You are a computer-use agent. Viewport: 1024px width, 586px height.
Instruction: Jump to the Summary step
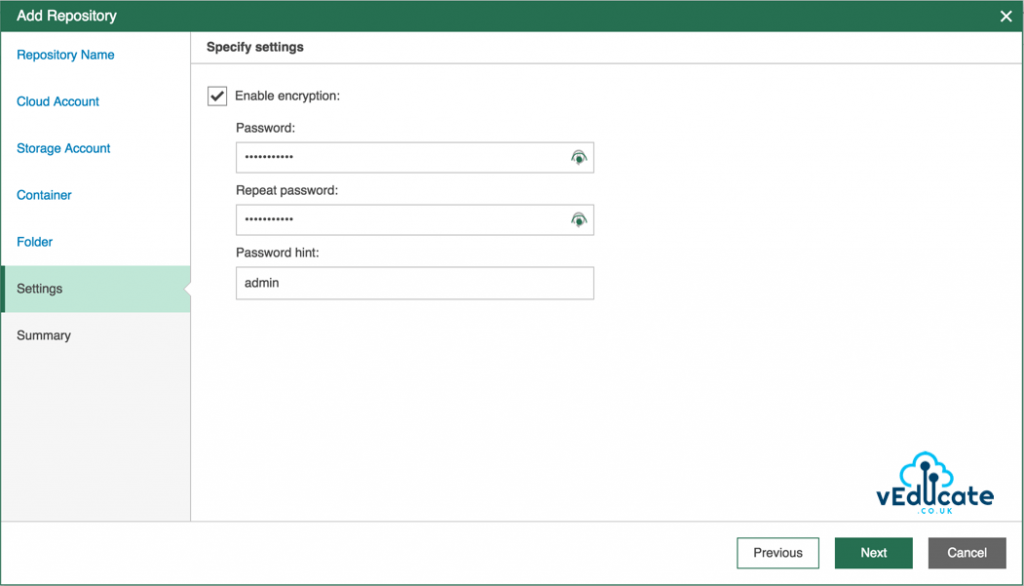[x=43, y=335]
